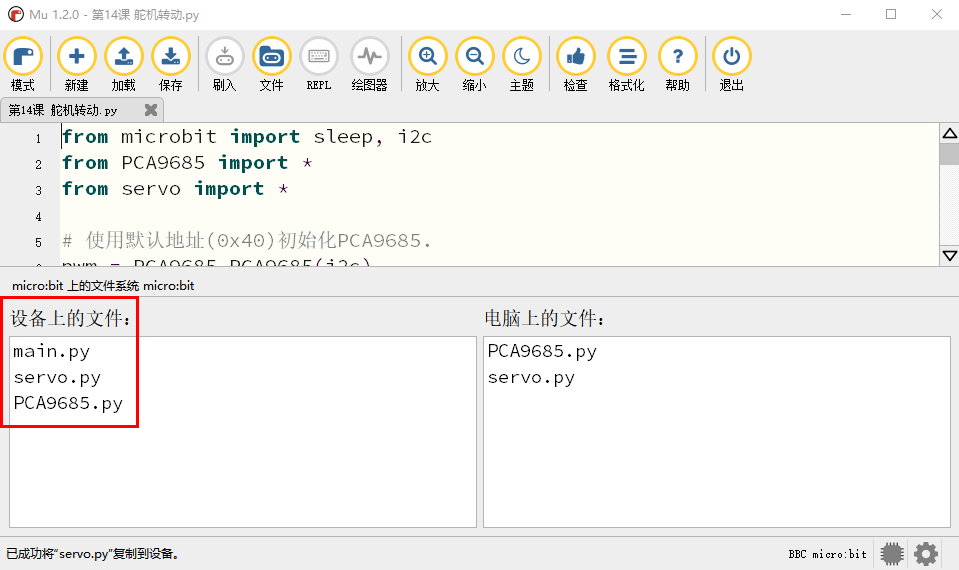The height and width of the screenshot is (570, 959).
Task: Toggle the Files (文件) panel
Action: tap(272, 64)
